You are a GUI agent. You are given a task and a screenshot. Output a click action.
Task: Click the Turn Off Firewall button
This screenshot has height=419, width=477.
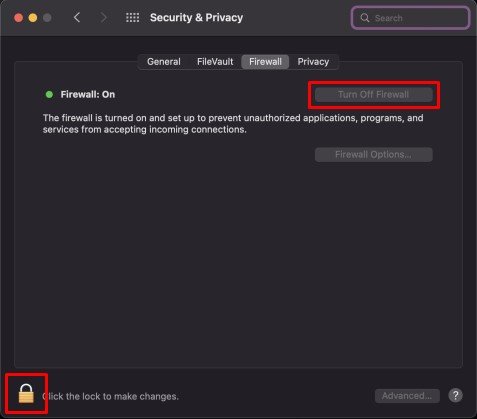(374, 94)
